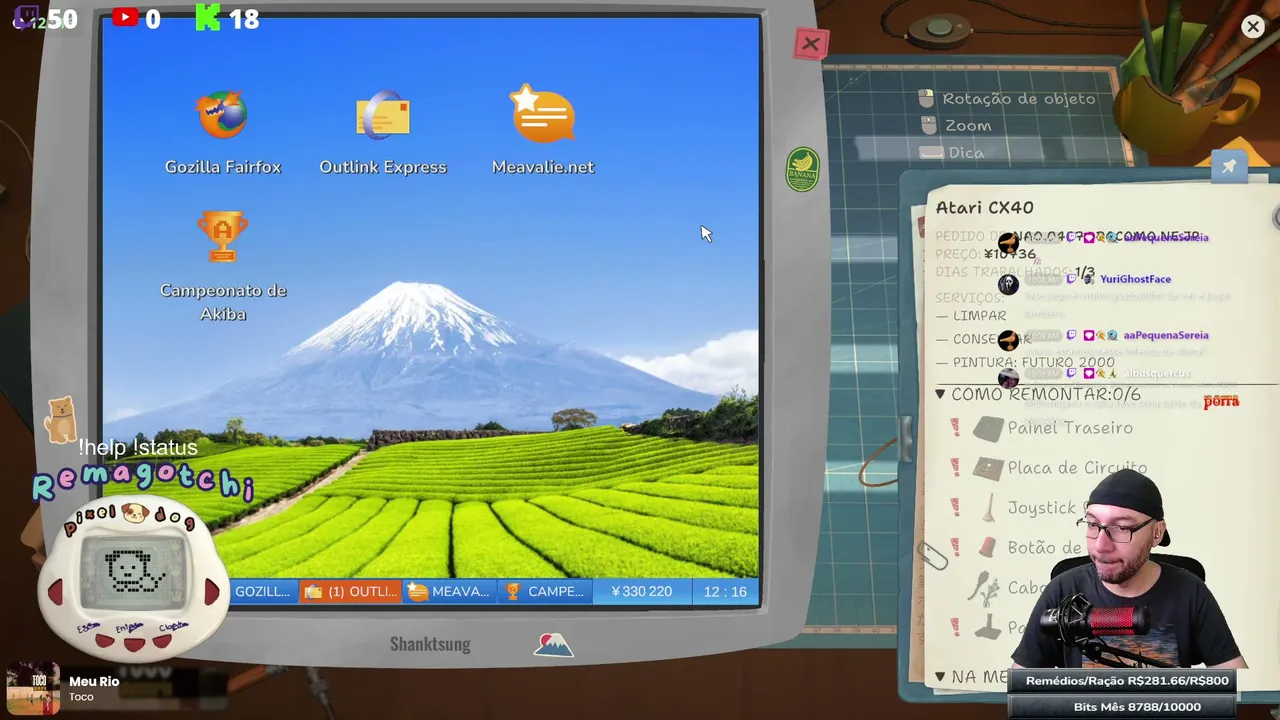Screen dimensions: 1280x720
Task: Click the YuriGhostFace chat username
Action: point(1135,279)
